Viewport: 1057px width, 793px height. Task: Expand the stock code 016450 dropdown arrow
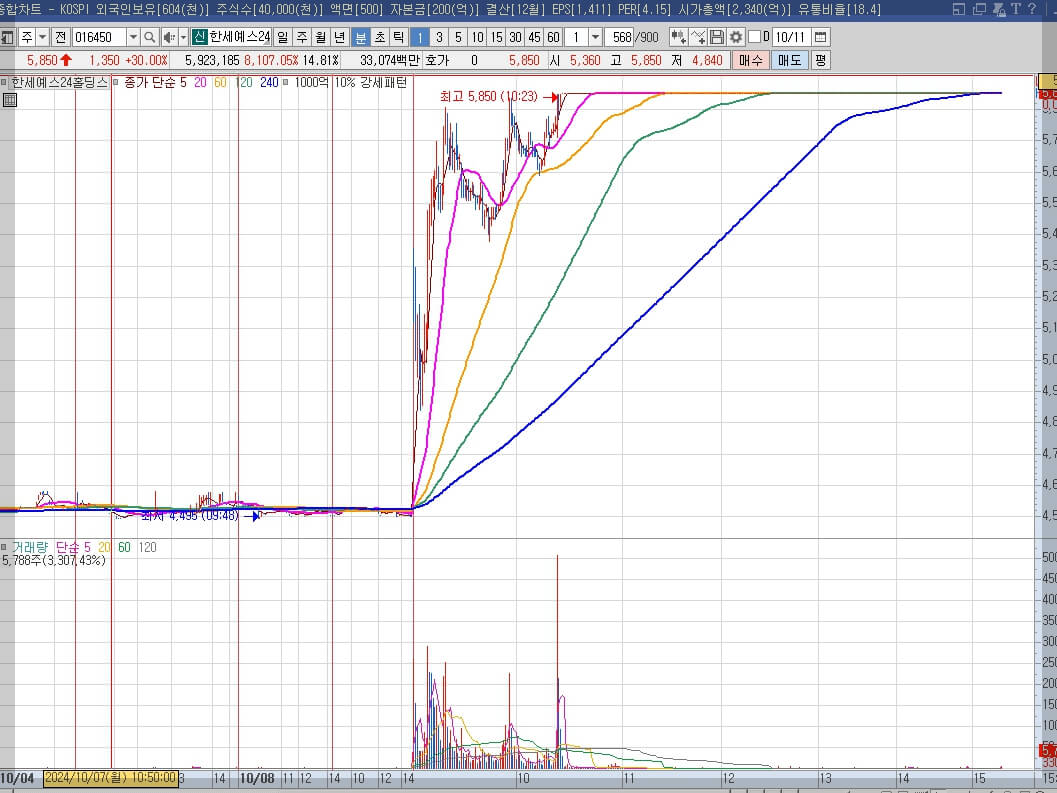tap(133, 36)
